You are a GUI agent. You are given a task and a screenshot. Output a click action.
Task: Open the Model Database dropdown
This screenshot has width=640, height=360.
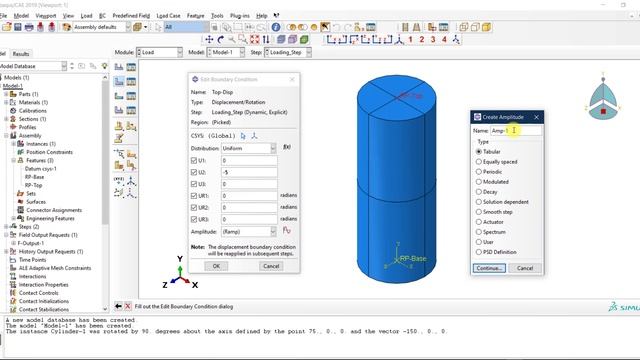33,66
